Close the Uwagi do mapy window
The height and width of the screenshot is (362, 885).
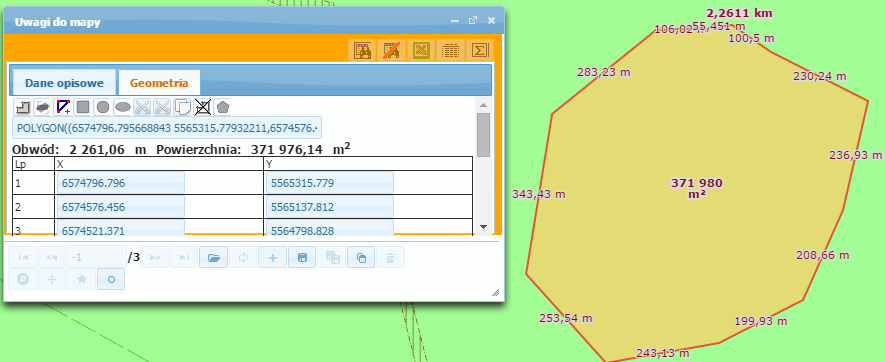(x=491, y=21)
